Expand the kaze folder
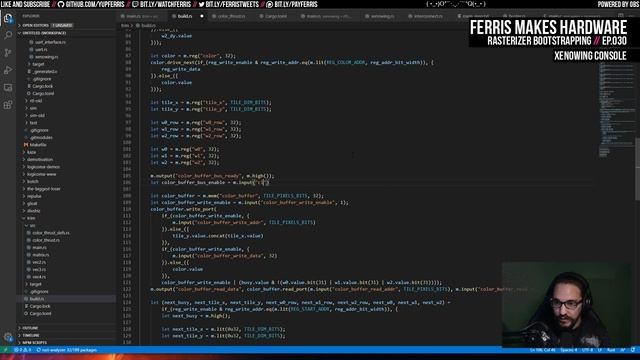 31,152
